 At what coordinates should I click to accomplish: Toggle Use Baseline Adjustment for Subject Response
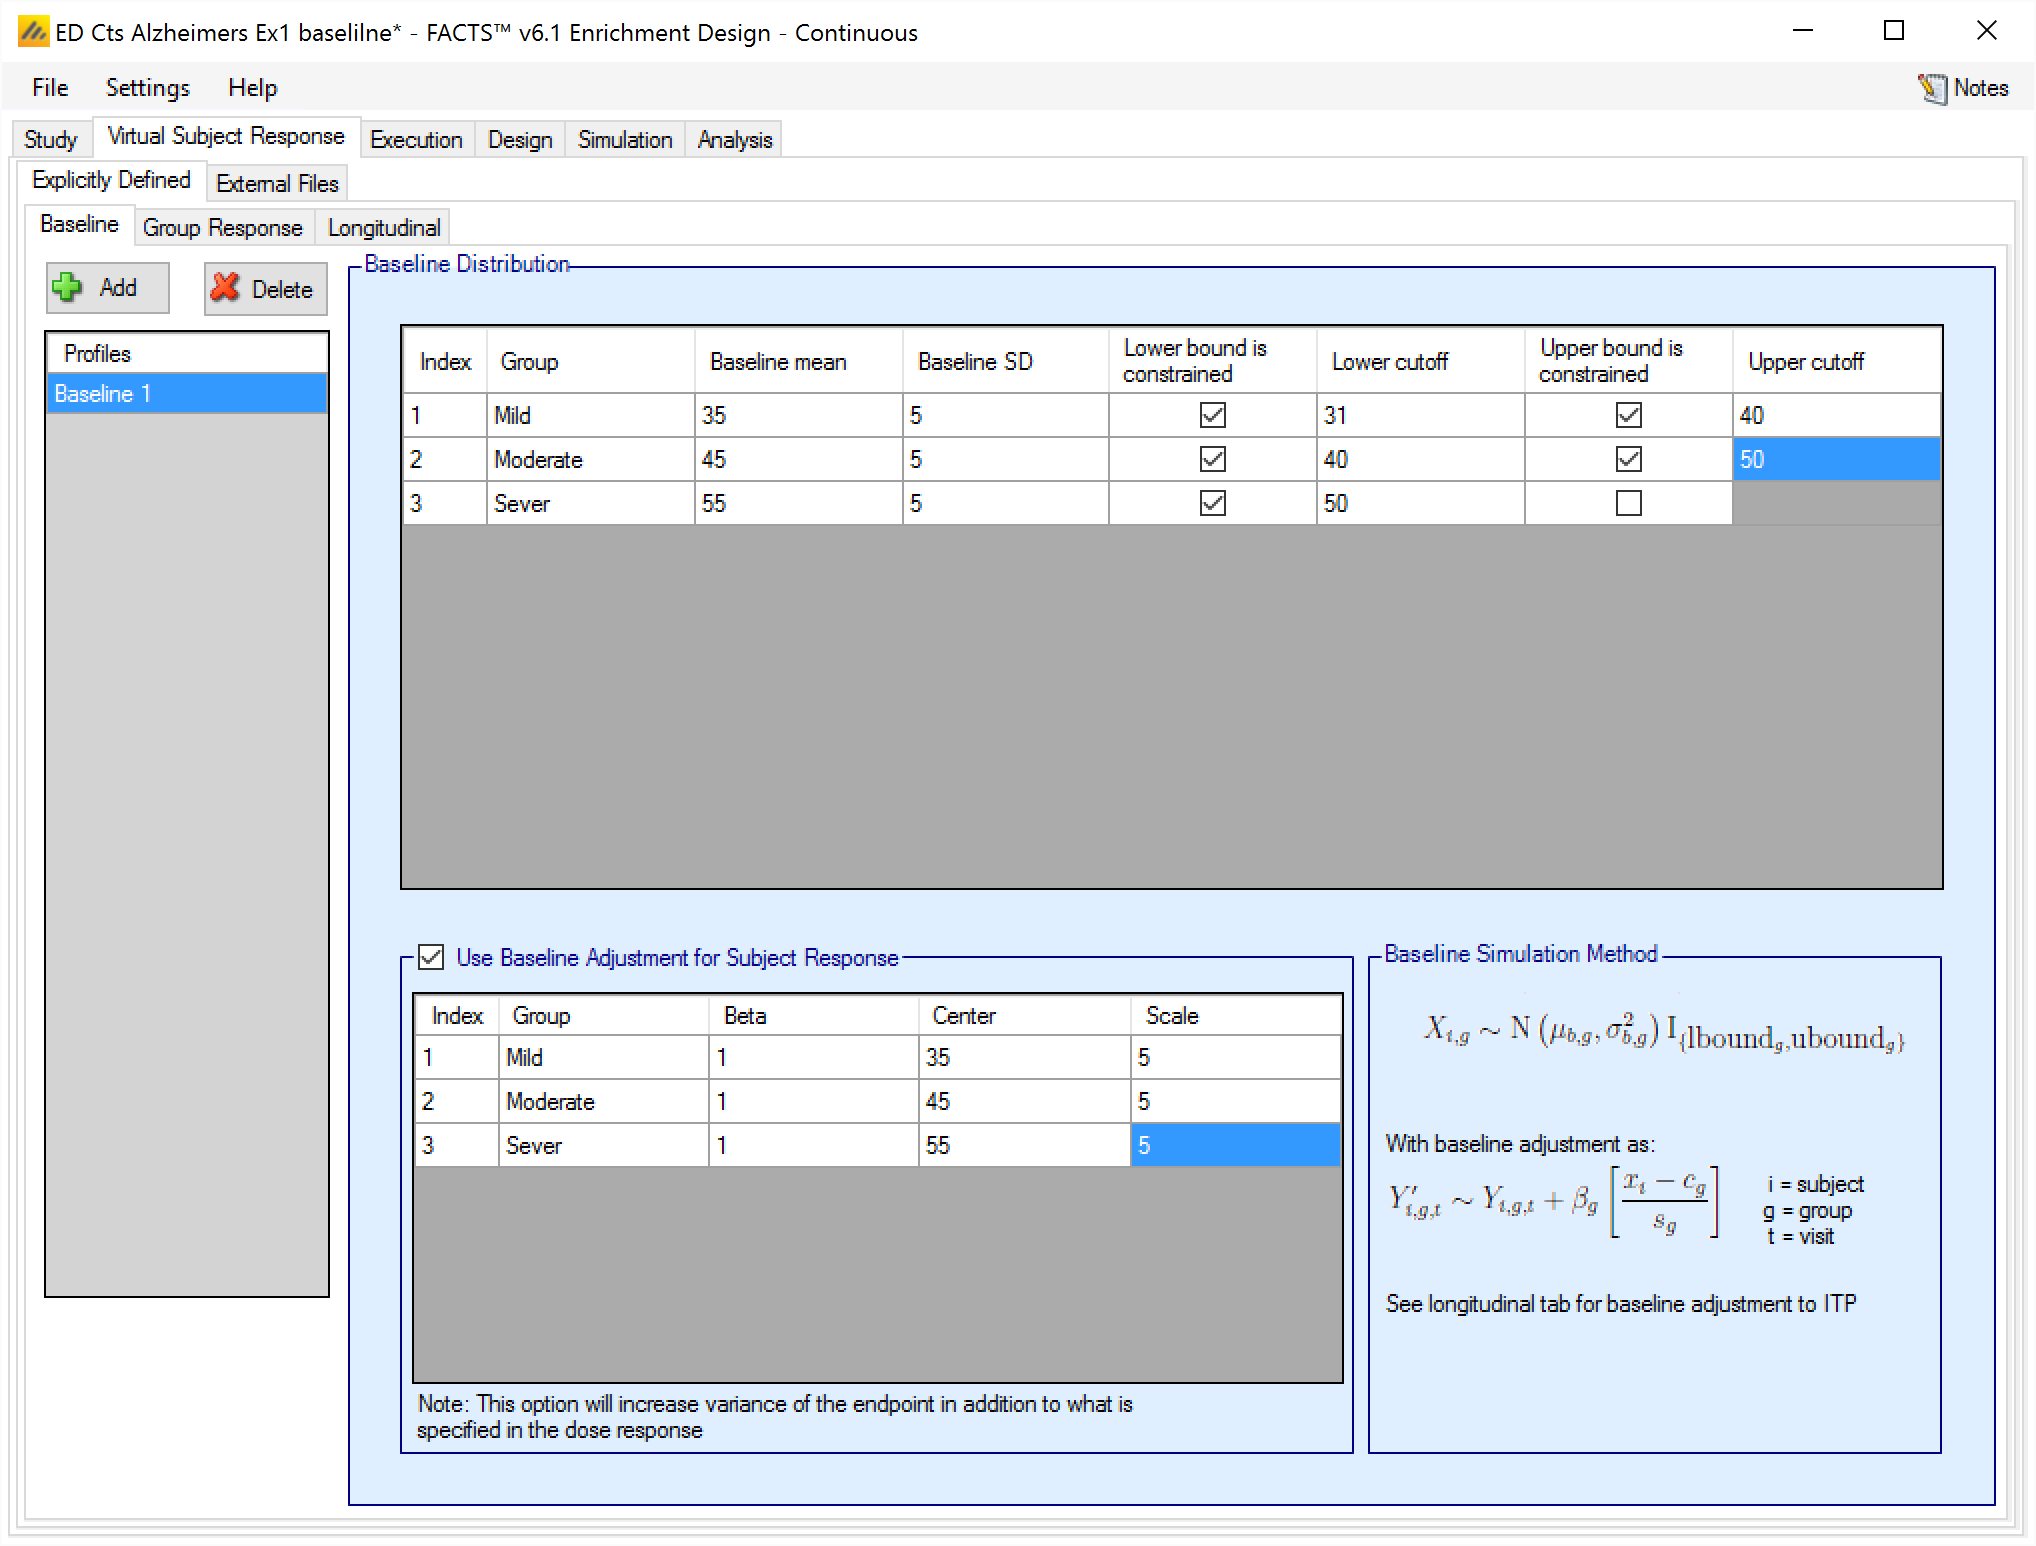(x=431, y=957)
